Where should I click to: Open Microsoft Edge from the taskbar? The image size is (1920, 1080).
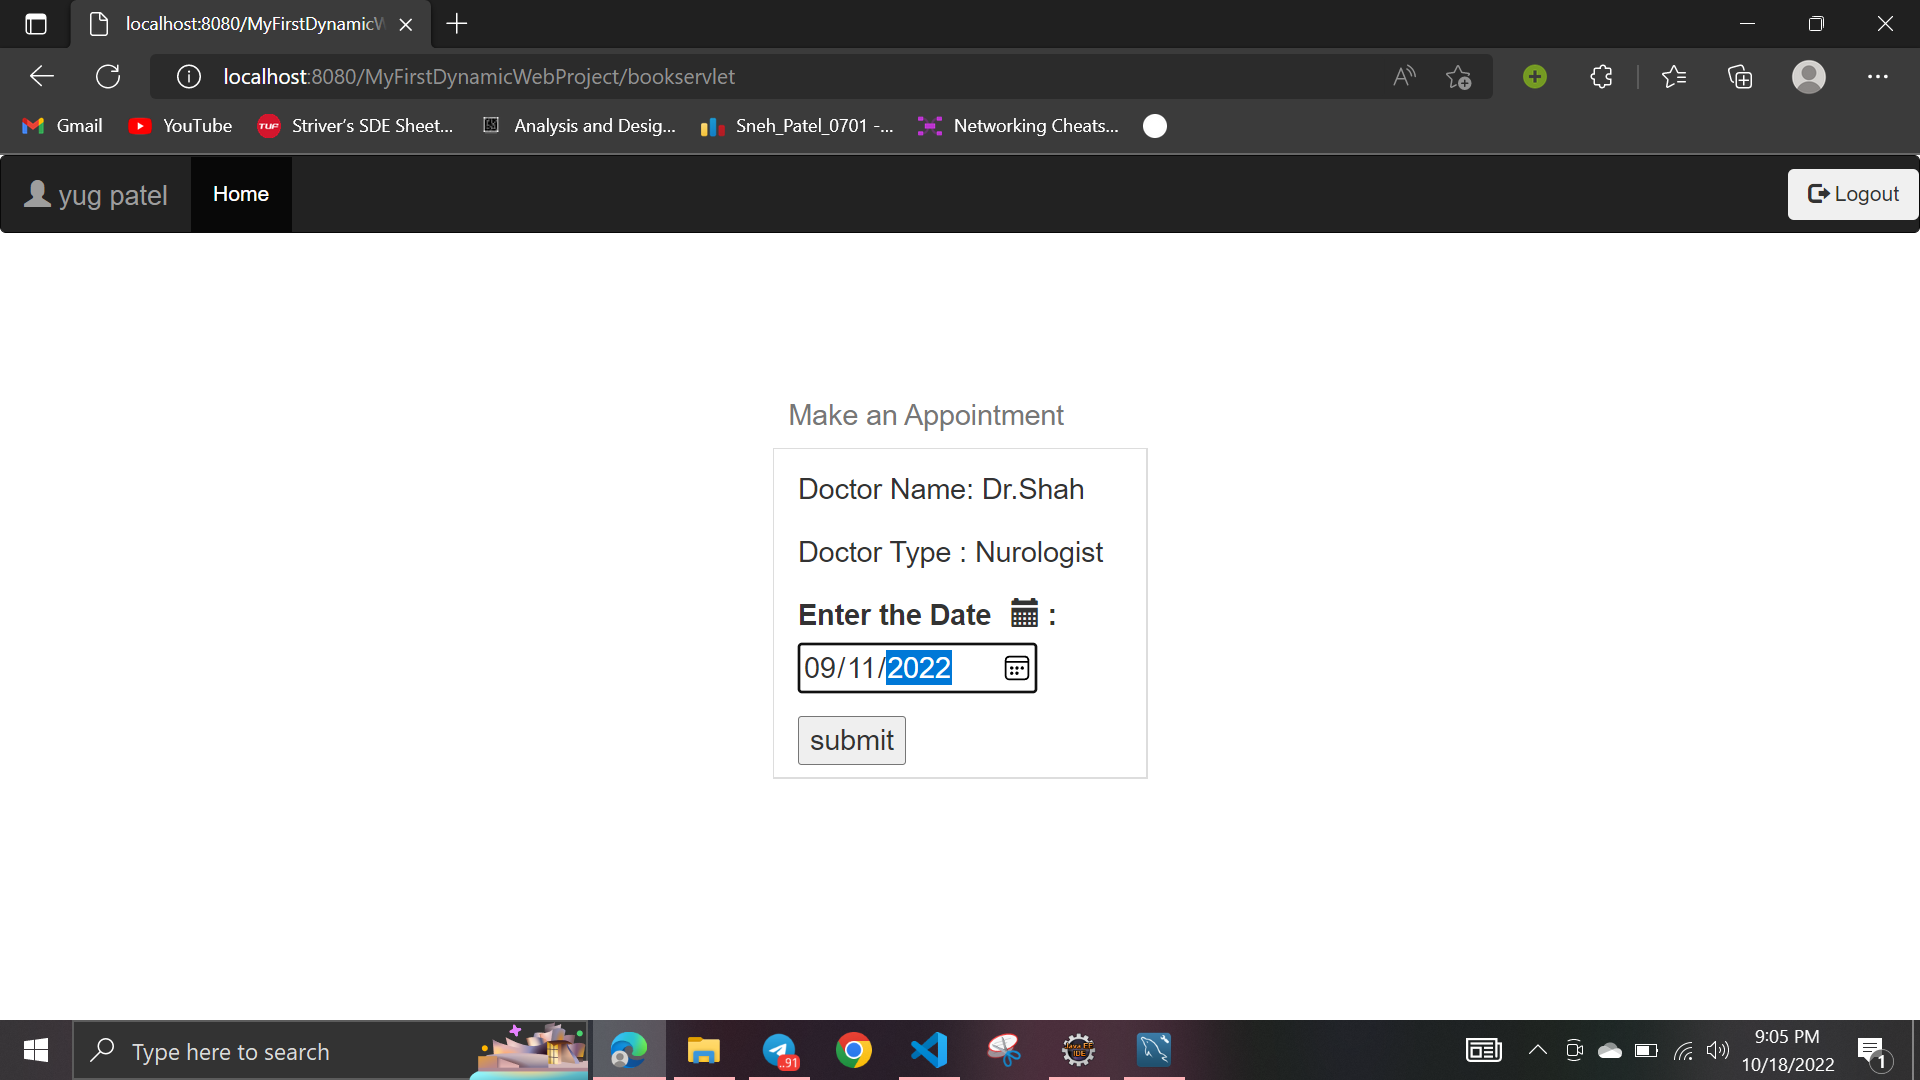628,1050
